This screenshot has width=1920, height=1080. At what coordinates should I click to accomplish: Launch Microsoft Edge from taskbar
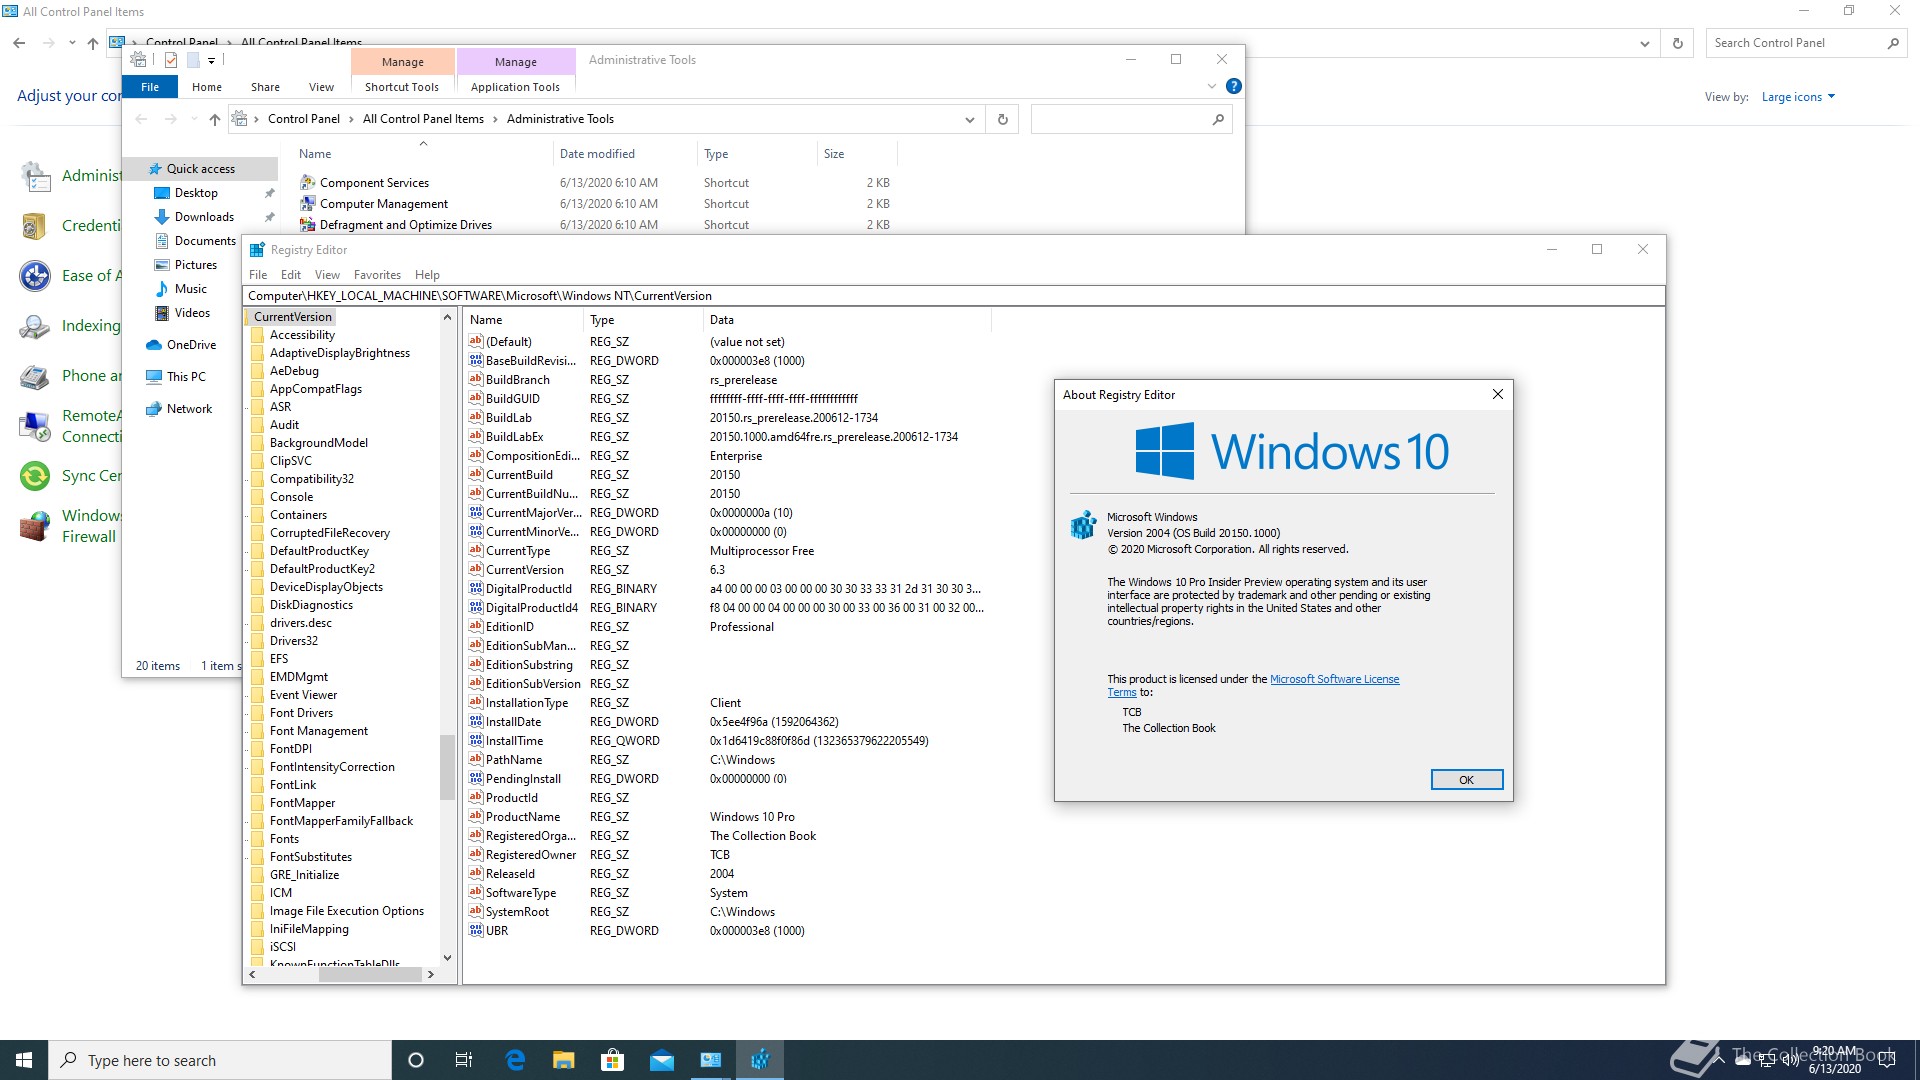tap(515, 1060)
